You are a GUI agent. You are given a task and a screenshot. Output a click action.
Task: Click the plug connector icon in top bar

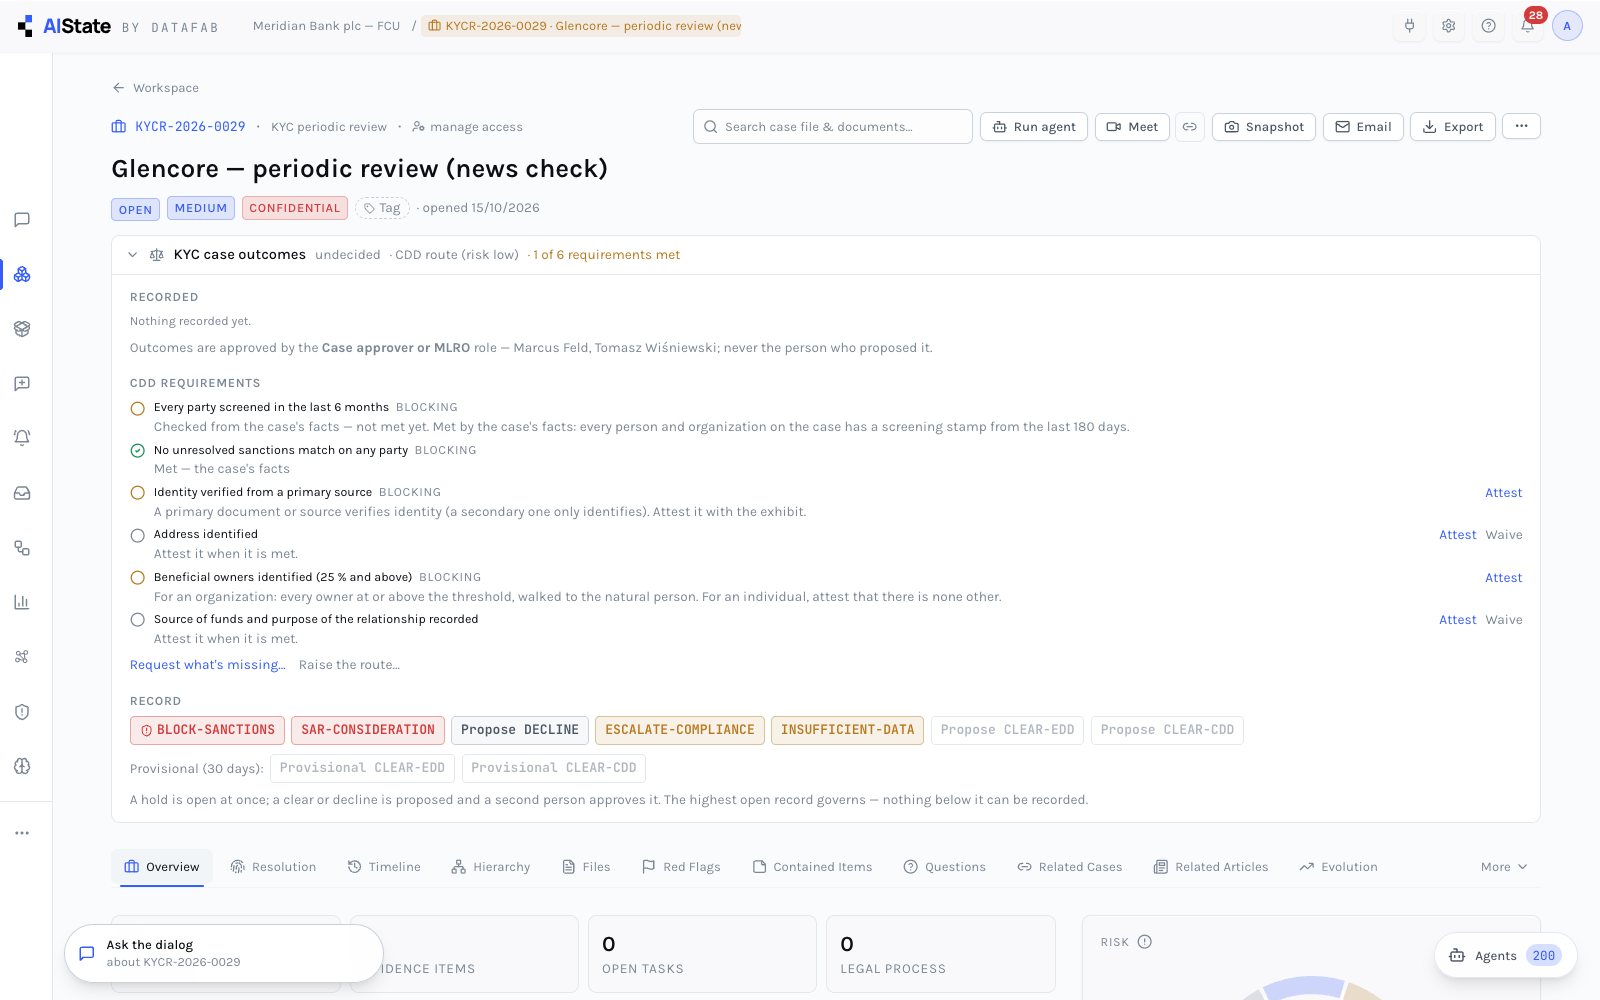[1410, 26]
